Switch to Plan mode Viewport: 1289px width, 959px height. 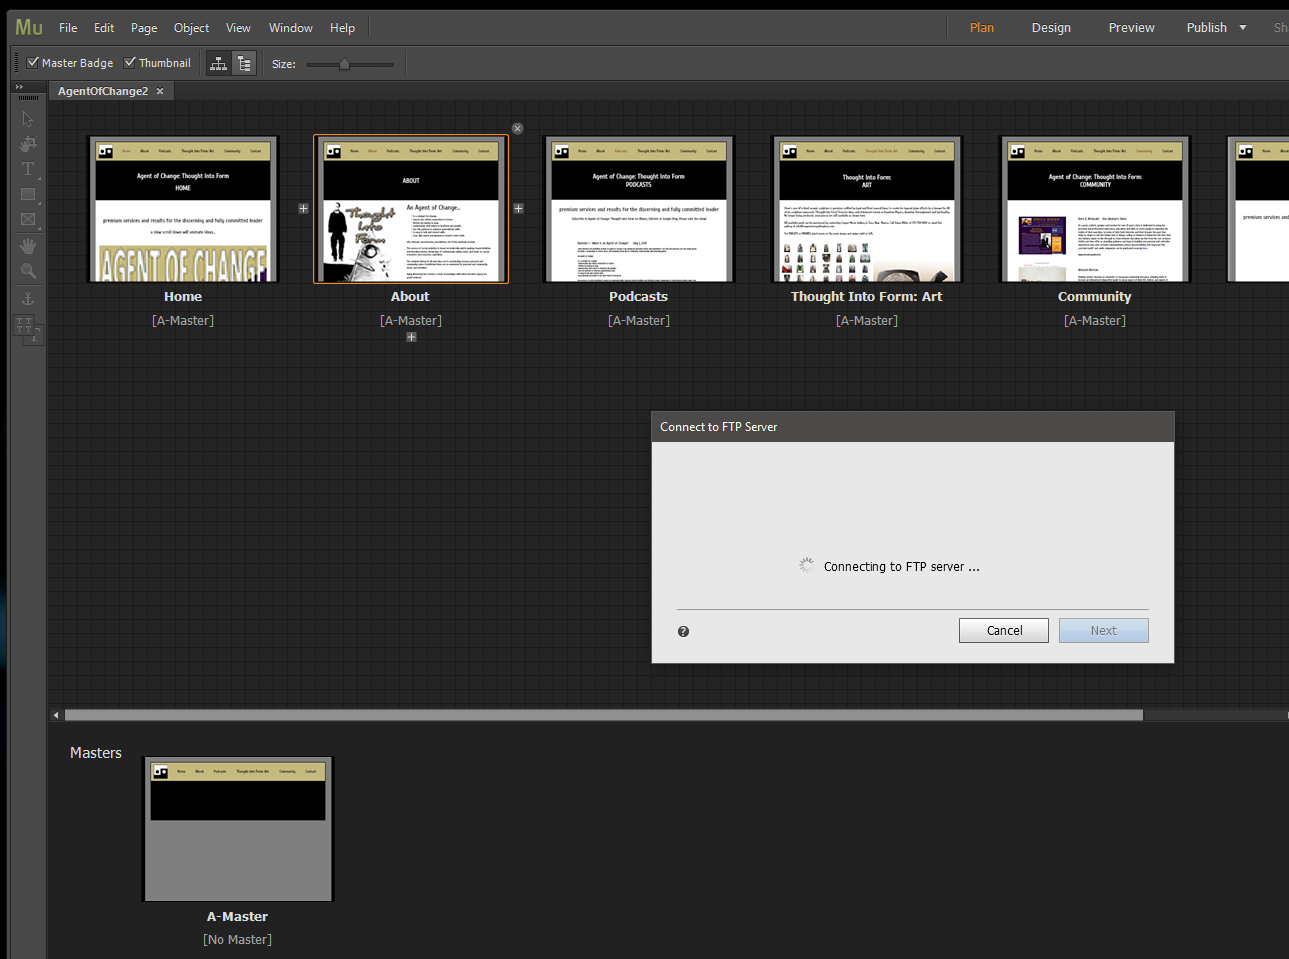tap(982, 28)
